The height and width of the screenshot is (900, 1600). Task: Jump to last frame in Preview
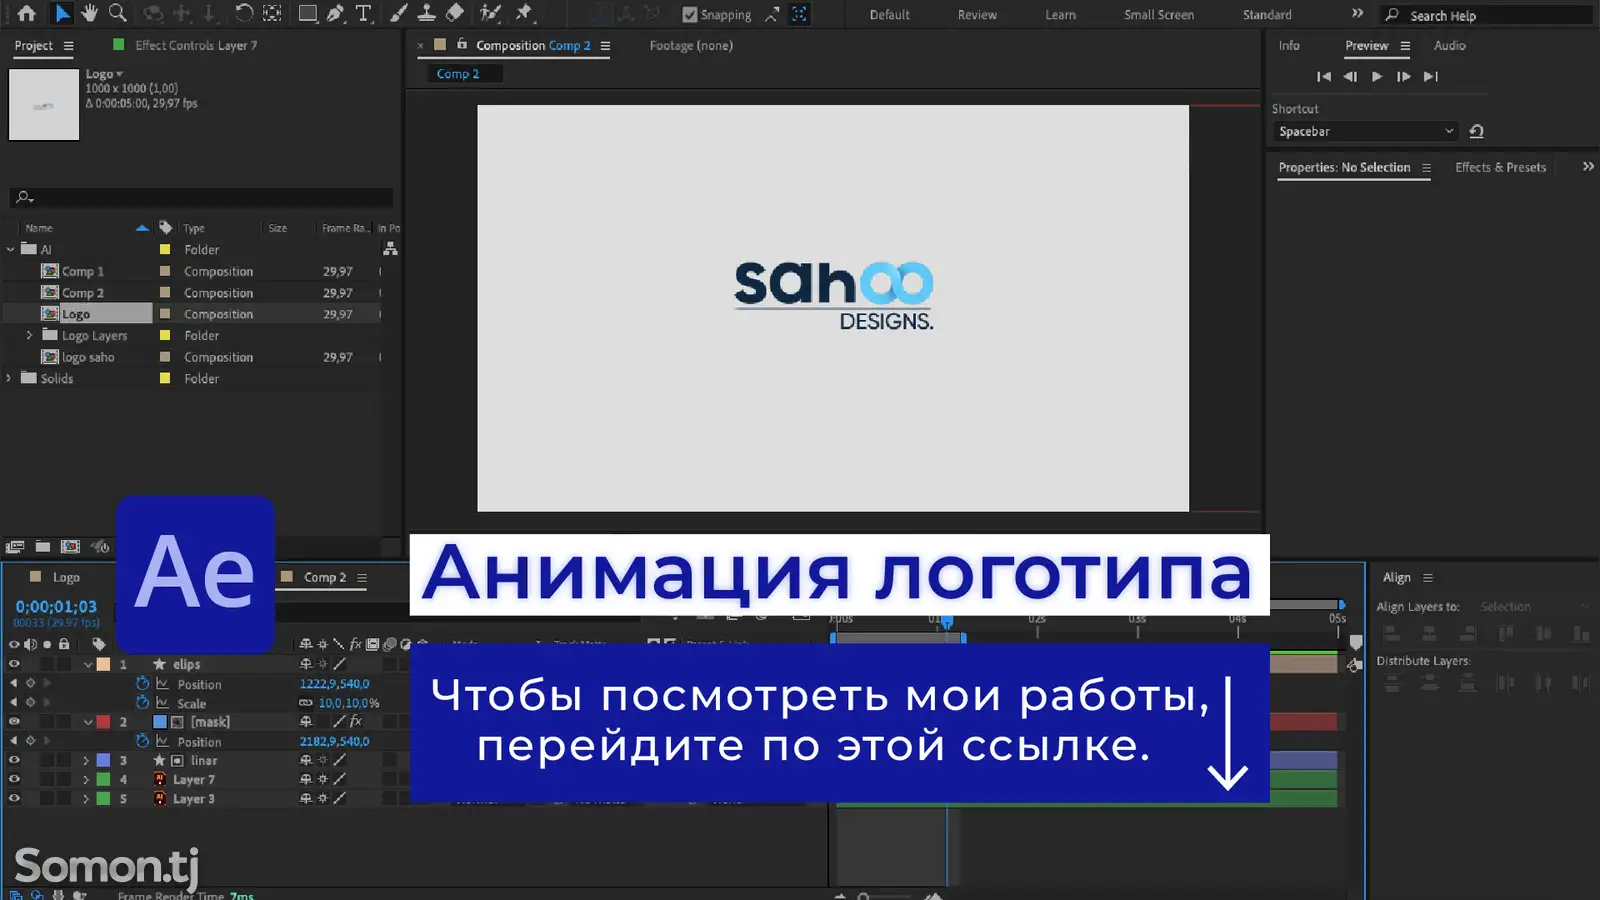(1431, 77)
